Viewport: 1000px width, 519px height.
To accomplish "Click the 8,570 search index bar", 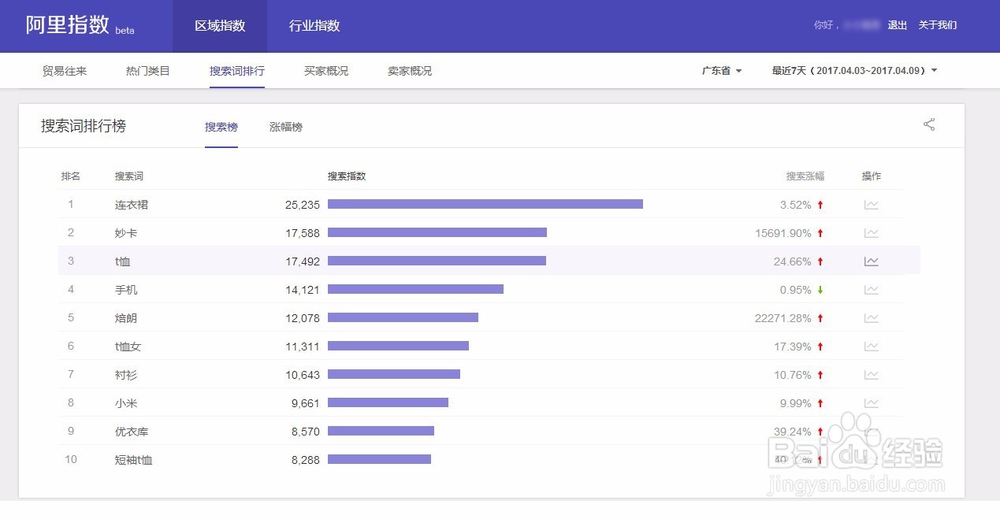I will [x=381, y=431].
